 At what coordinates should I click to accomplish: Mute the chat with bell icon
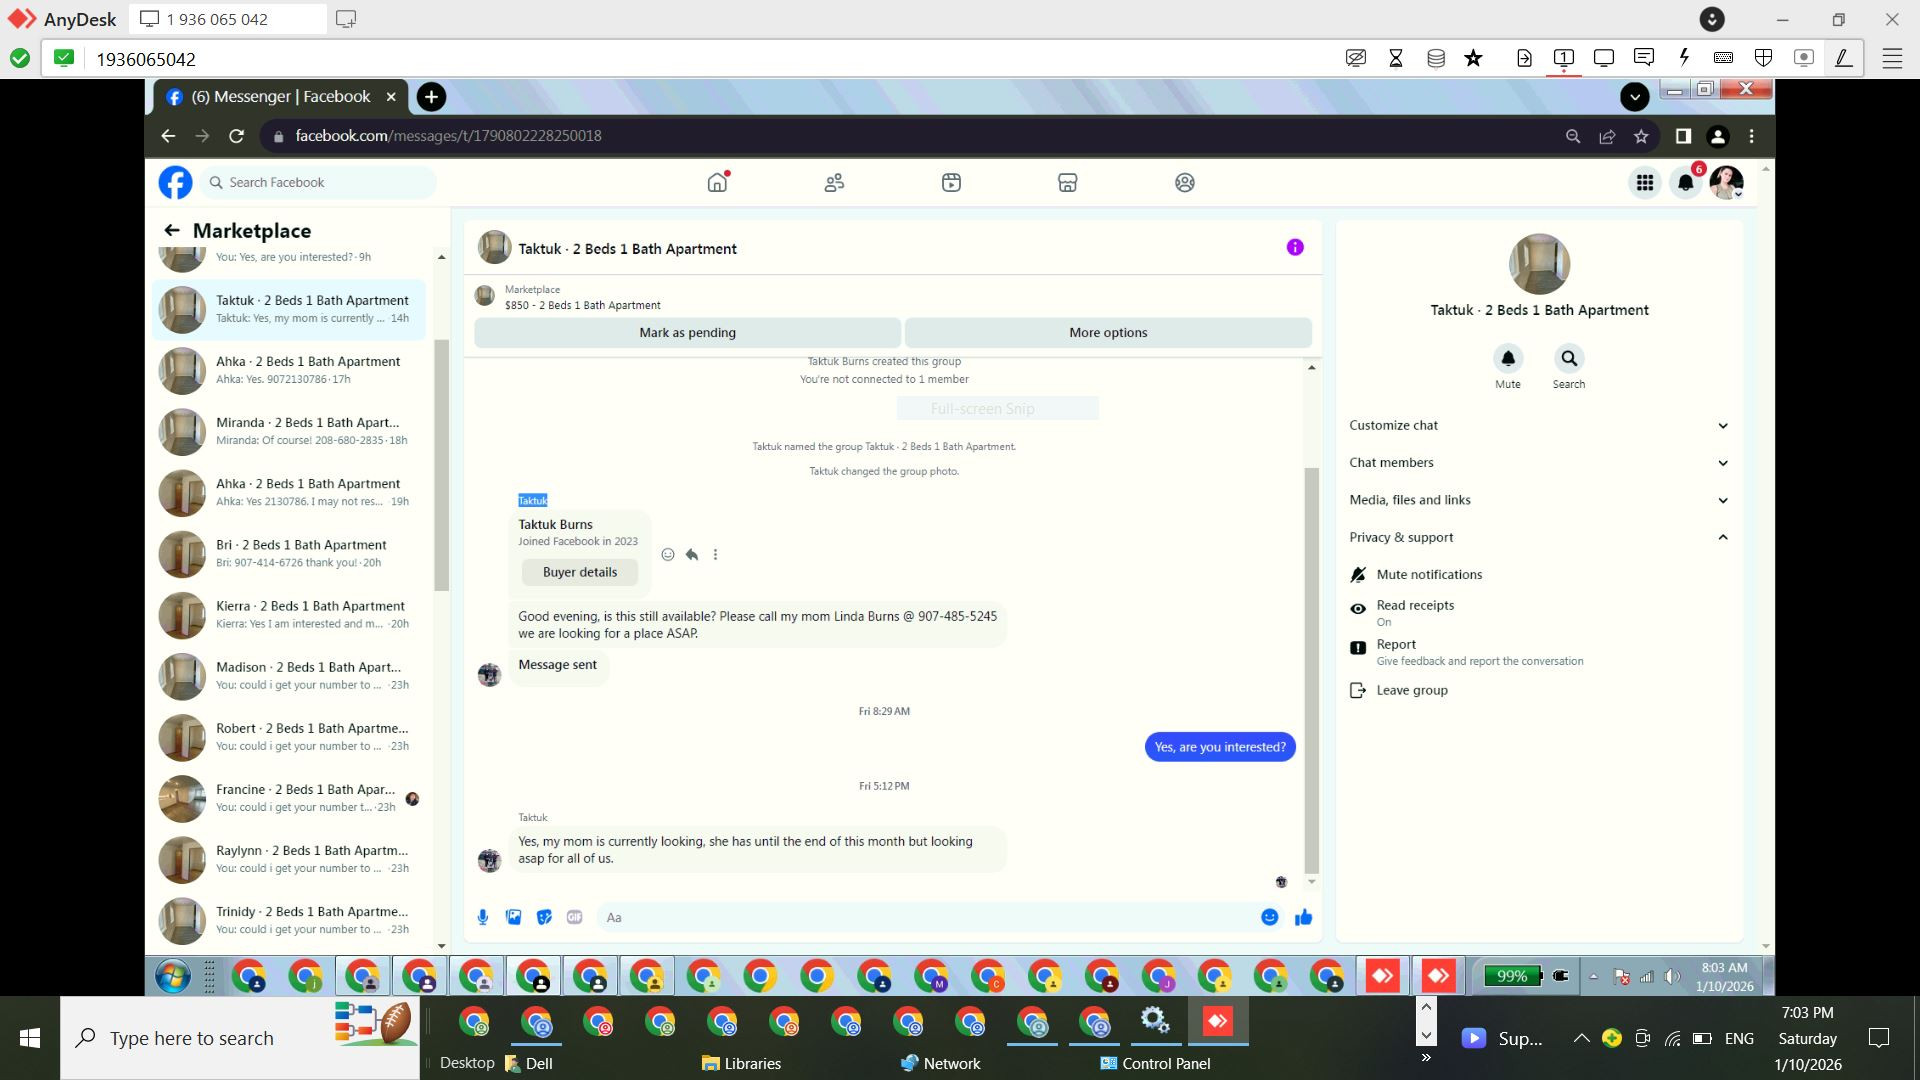click(1507, 358)
